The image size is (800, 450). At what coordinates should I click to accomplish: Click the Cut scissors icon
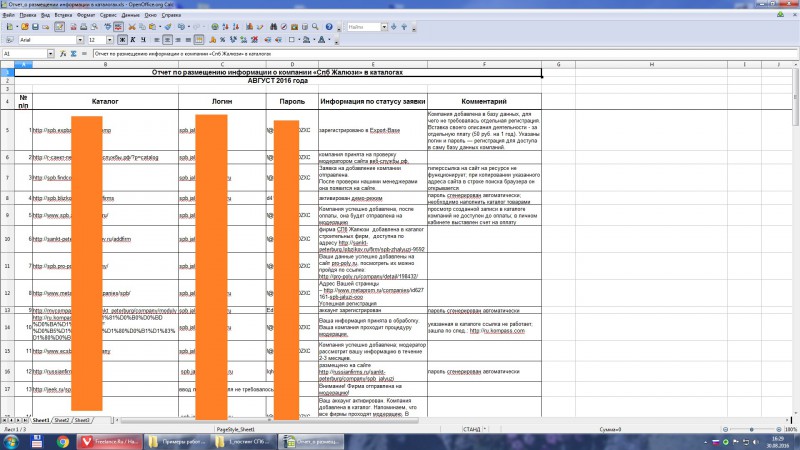click(x=132, y=27)
